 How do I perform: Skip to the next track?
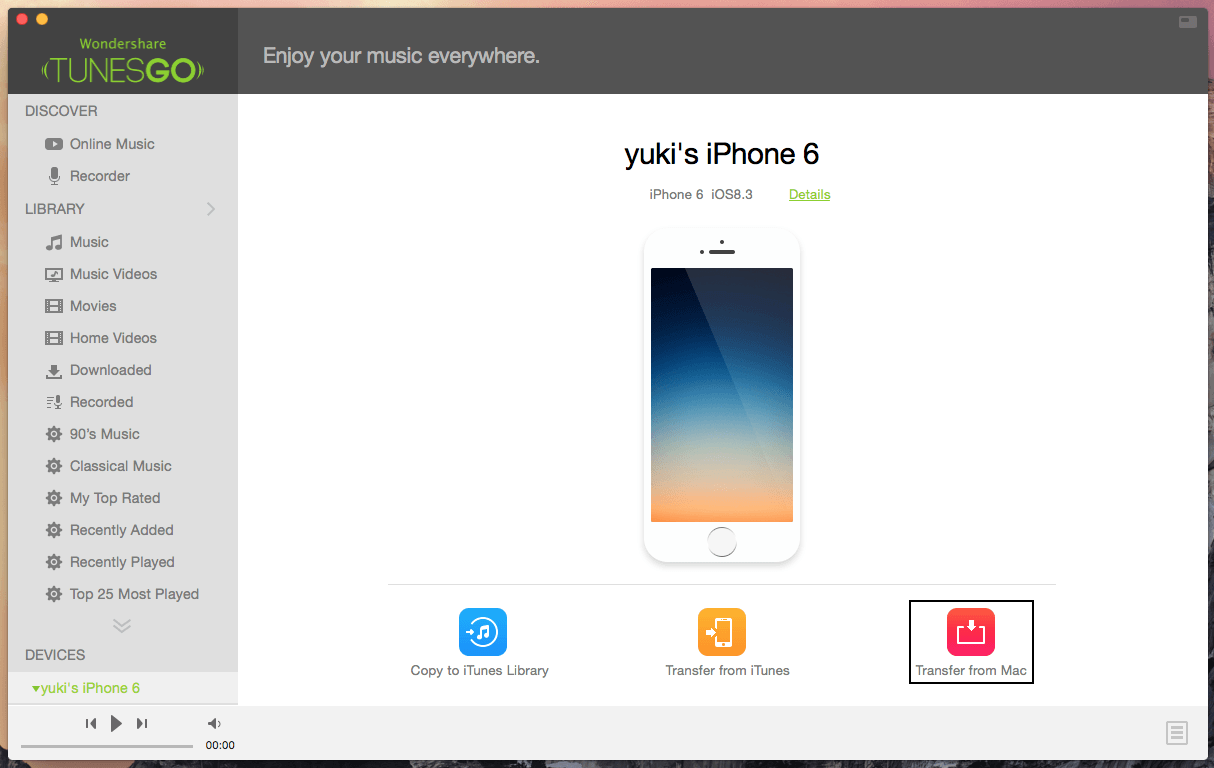(x=142, y=723)
